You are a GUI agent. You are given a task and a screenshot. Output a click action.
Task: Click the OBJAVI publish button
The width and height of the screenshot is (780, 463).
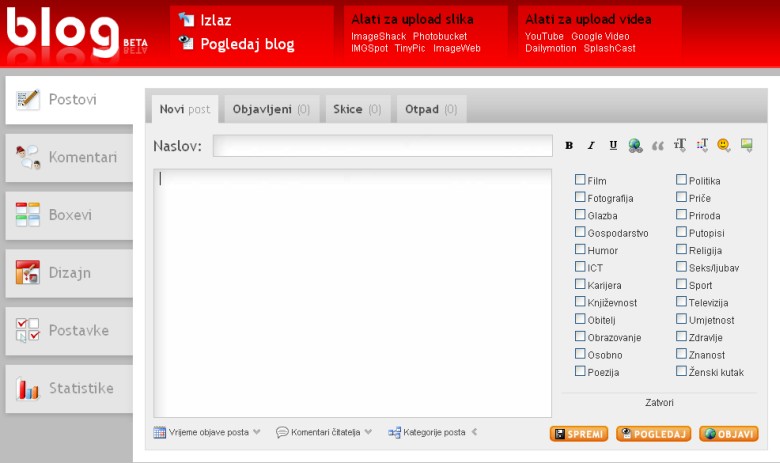point(729,434)
